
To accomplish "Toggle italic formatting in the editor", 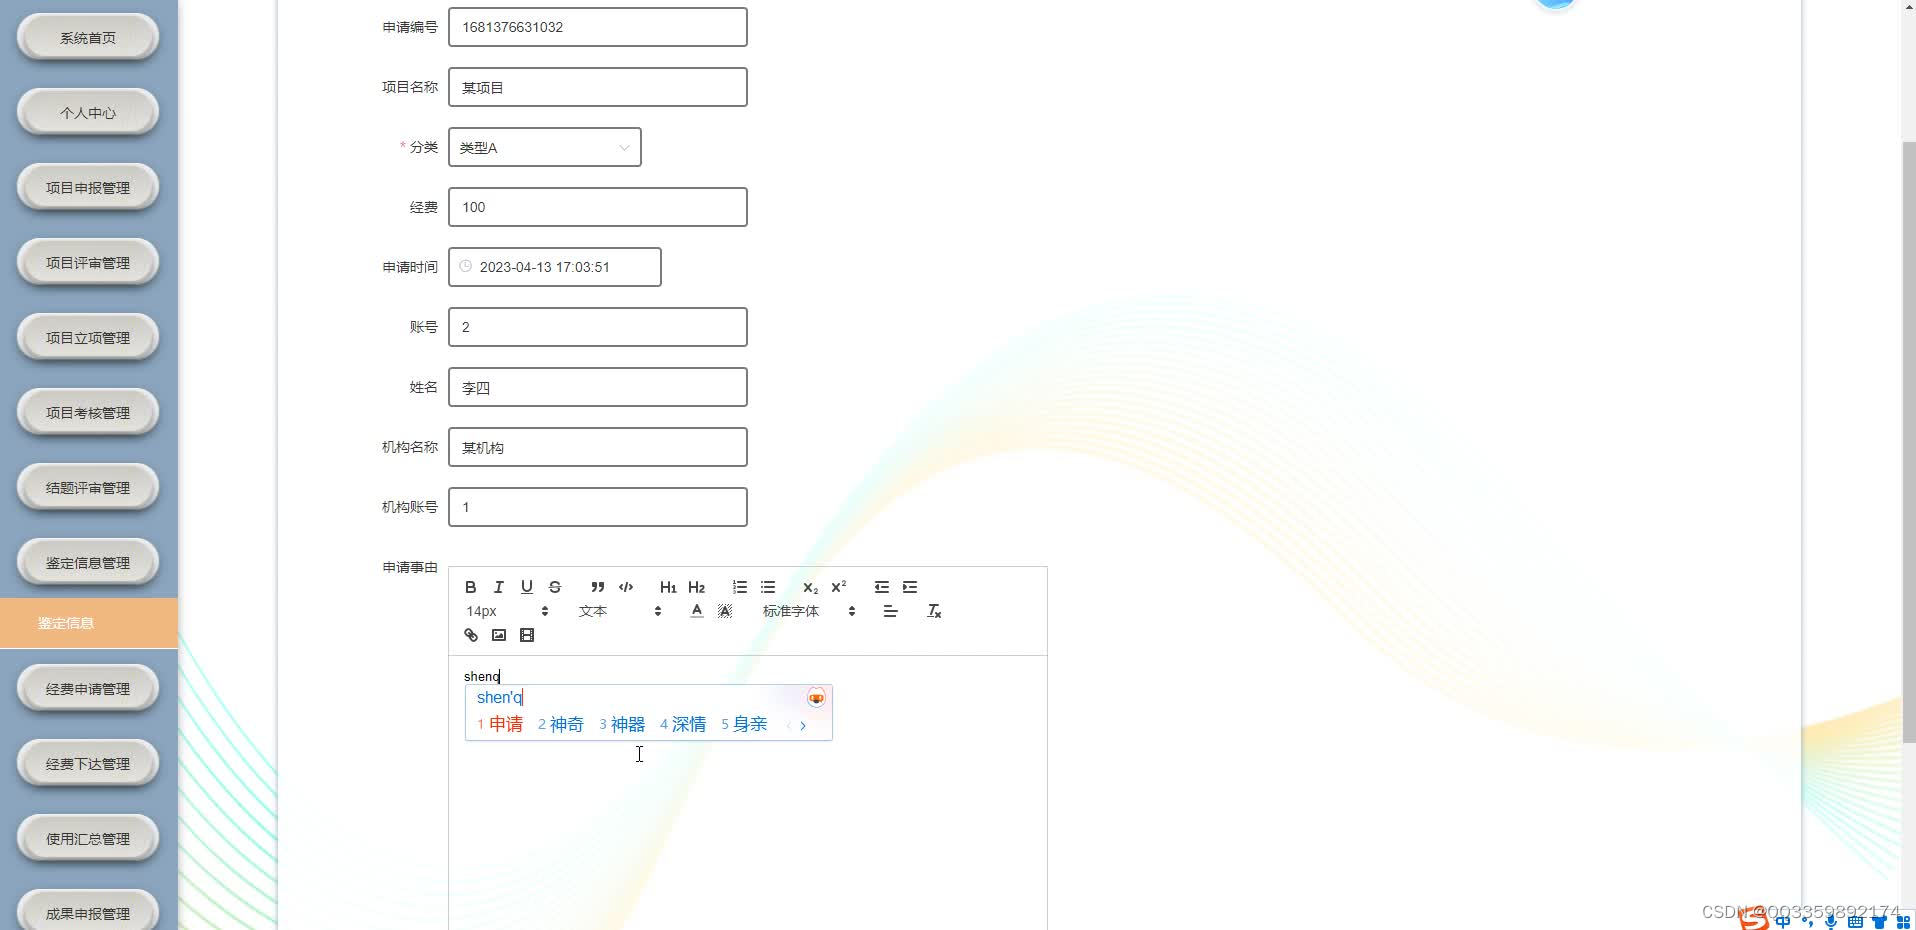I will coord(498,587).
